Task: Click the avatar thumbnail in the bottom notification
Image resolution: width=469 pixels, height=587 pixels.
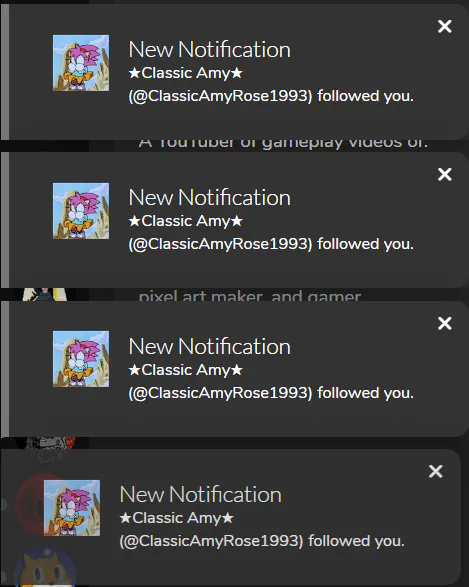Action: click(x=72, y=508)
